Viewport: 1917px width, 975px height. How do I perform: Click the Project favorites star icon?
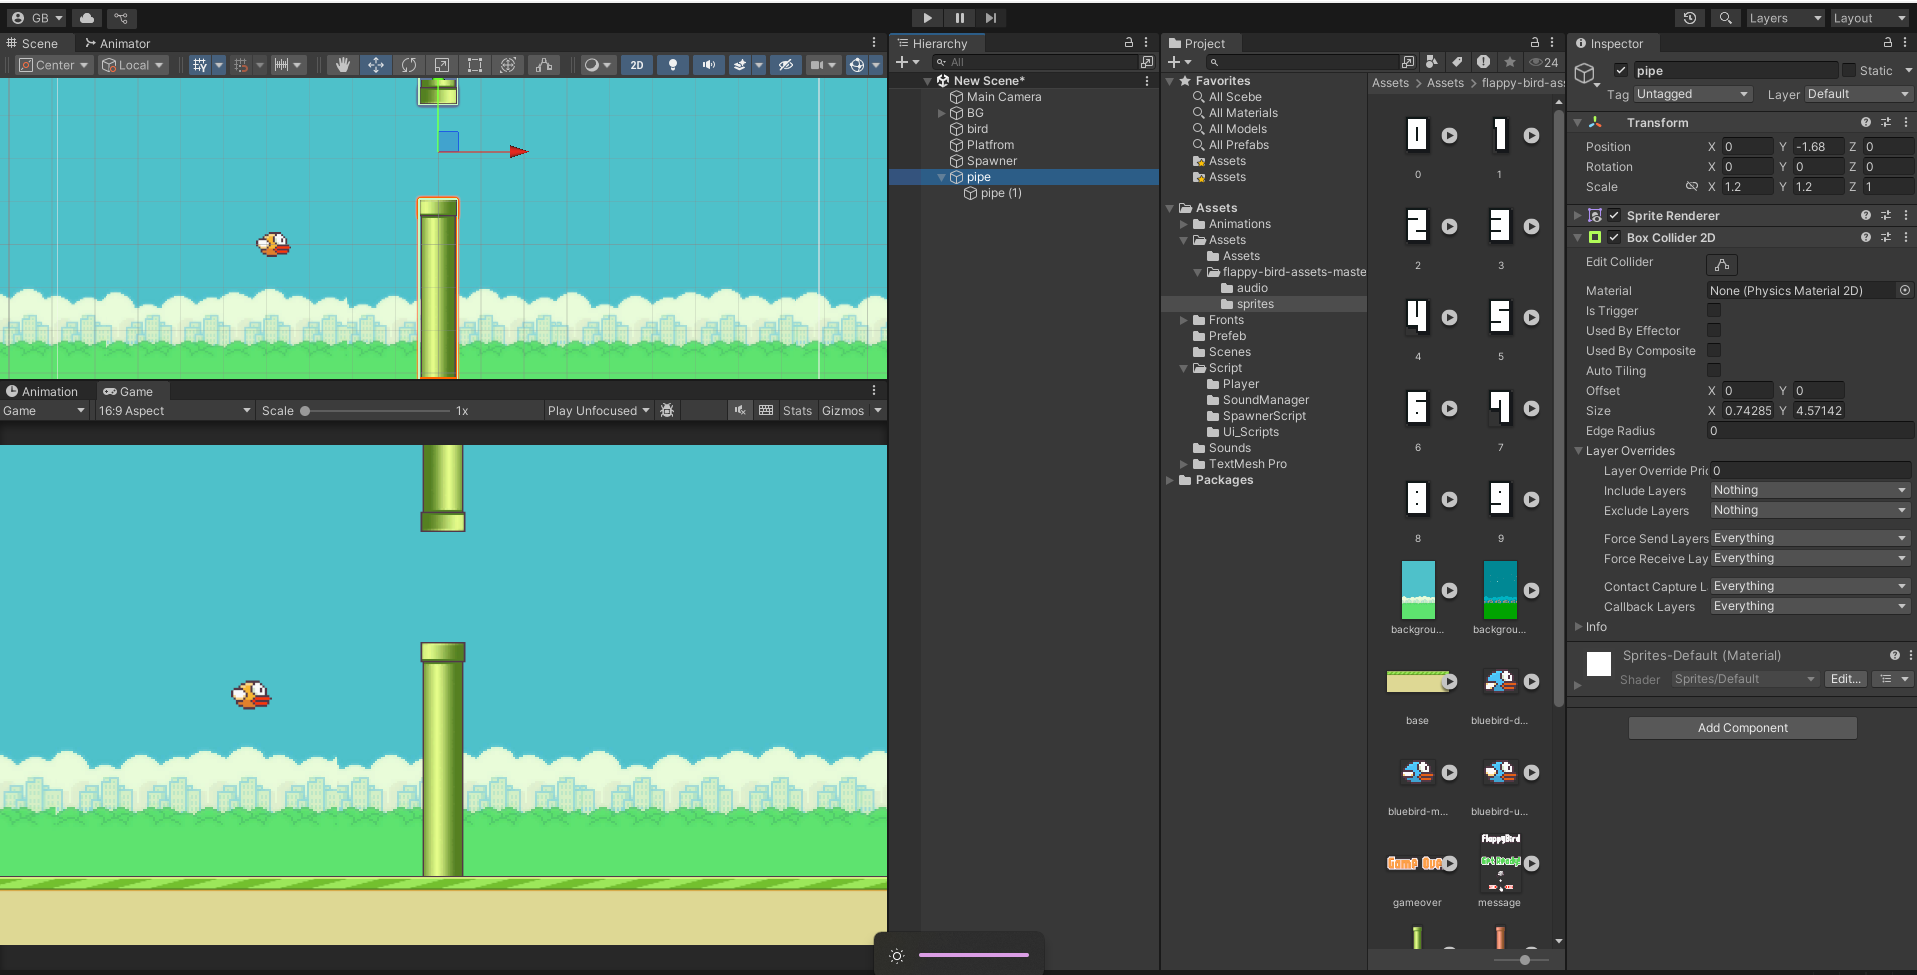coord(1510,62)
